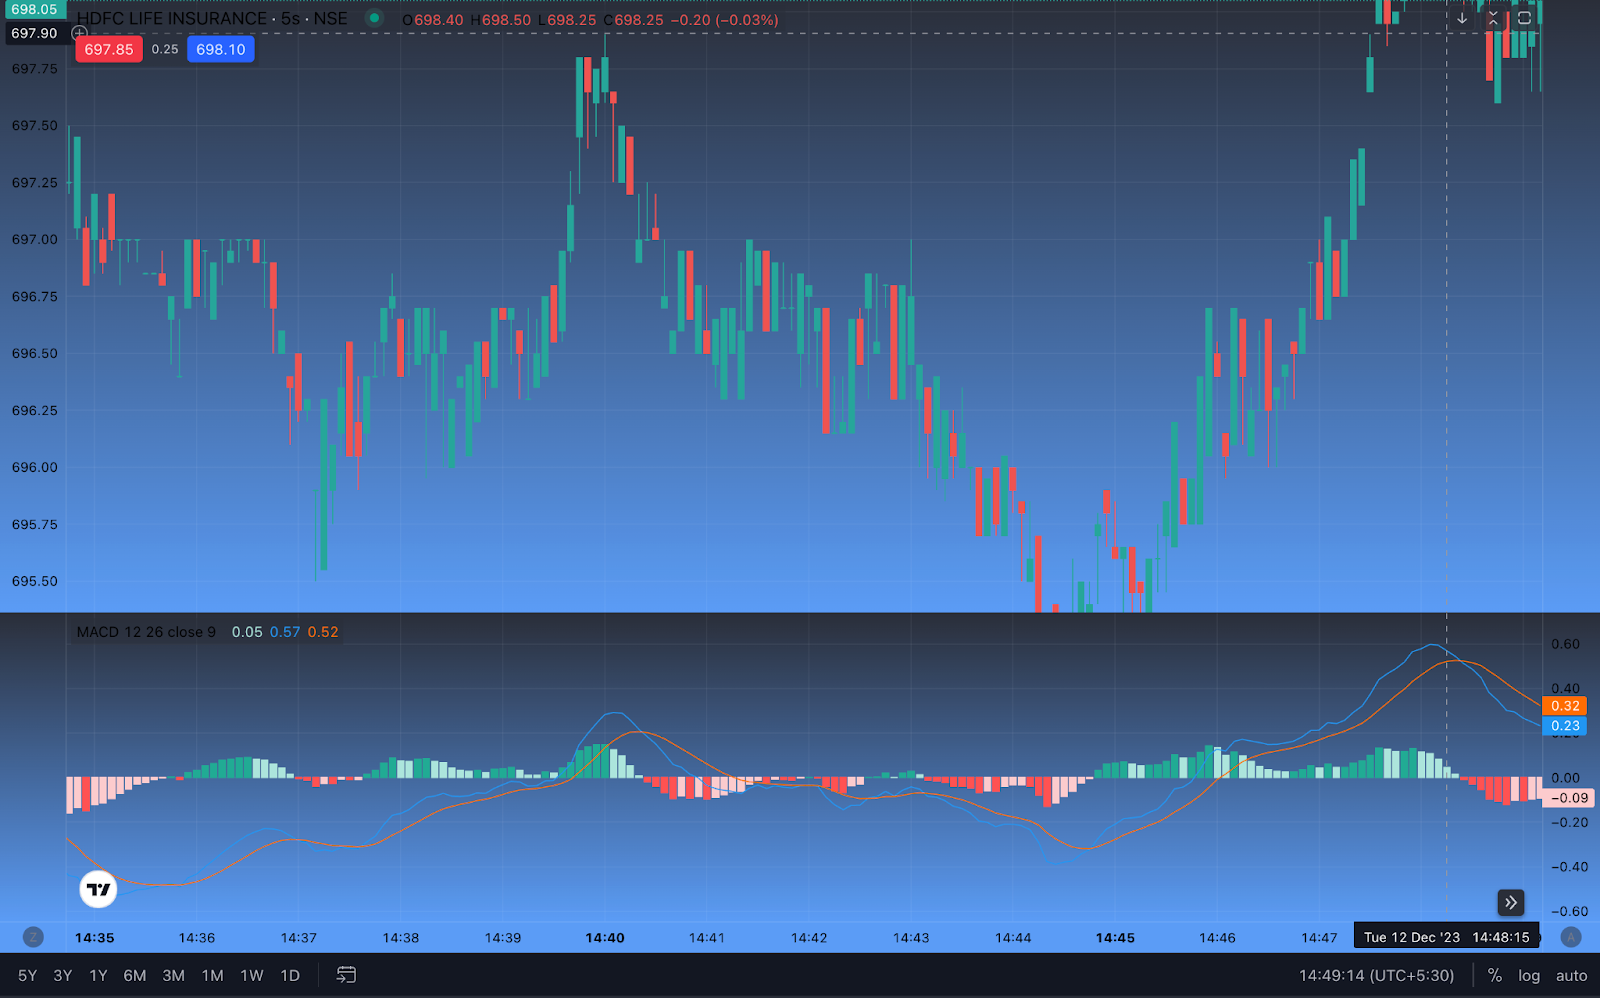This screenshot has width=1600, height=998.
Task: Click the Z timezone circle icon
Action: [x=33, y=937]
